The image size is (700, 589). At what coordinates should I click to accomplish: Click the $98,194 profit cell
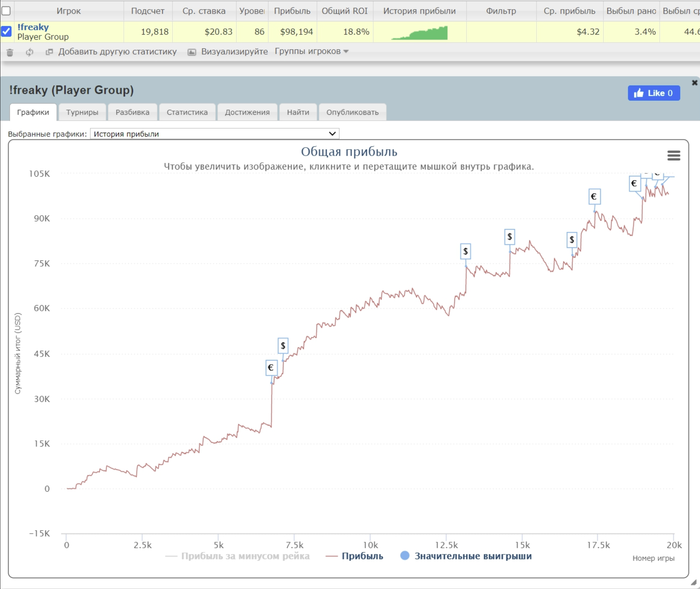(292, 32)
